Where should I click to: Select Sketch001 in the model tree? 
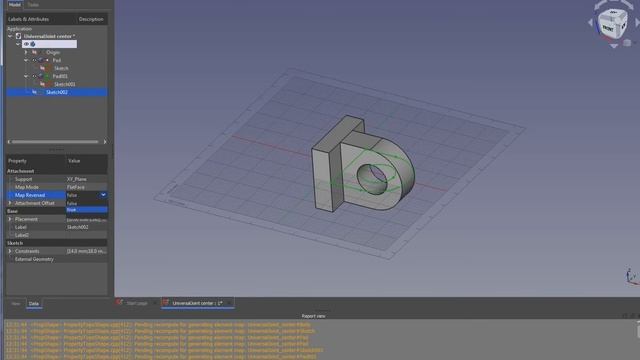65,84
